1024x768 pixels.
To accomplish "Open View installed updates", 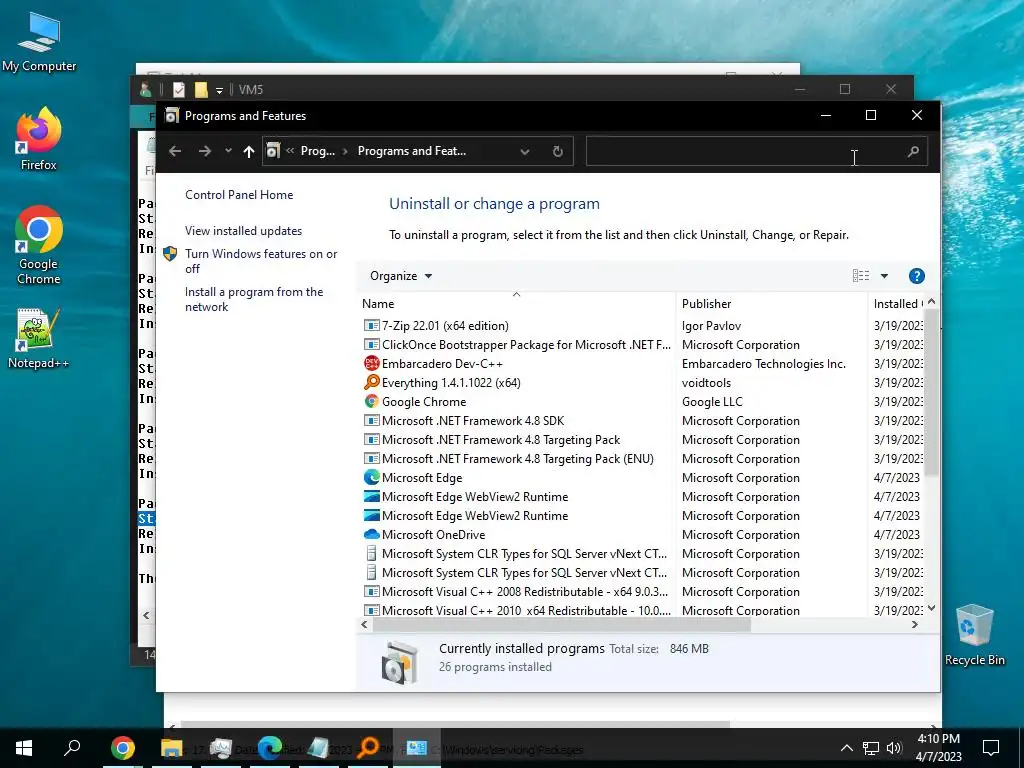I will (244, 231).
